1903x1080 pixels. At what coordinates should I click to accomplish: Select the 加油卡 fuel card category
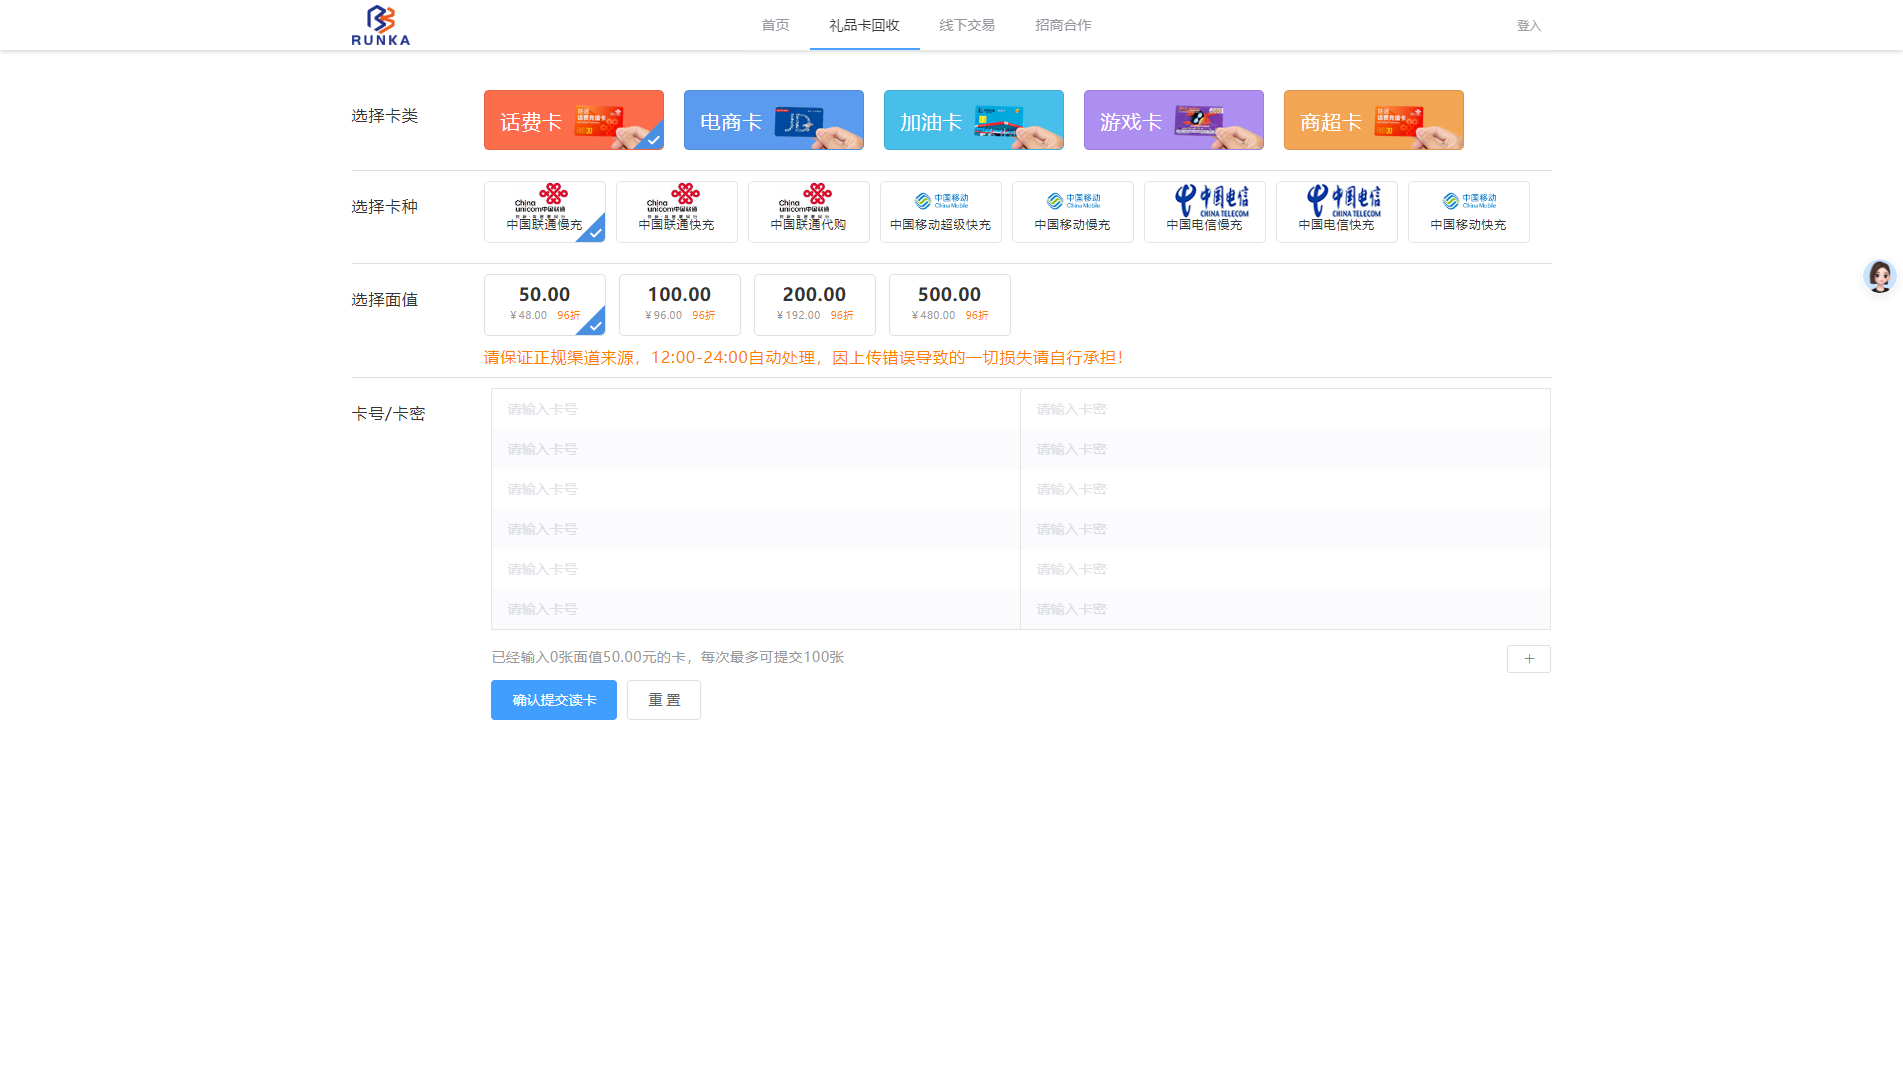[973, 120]
